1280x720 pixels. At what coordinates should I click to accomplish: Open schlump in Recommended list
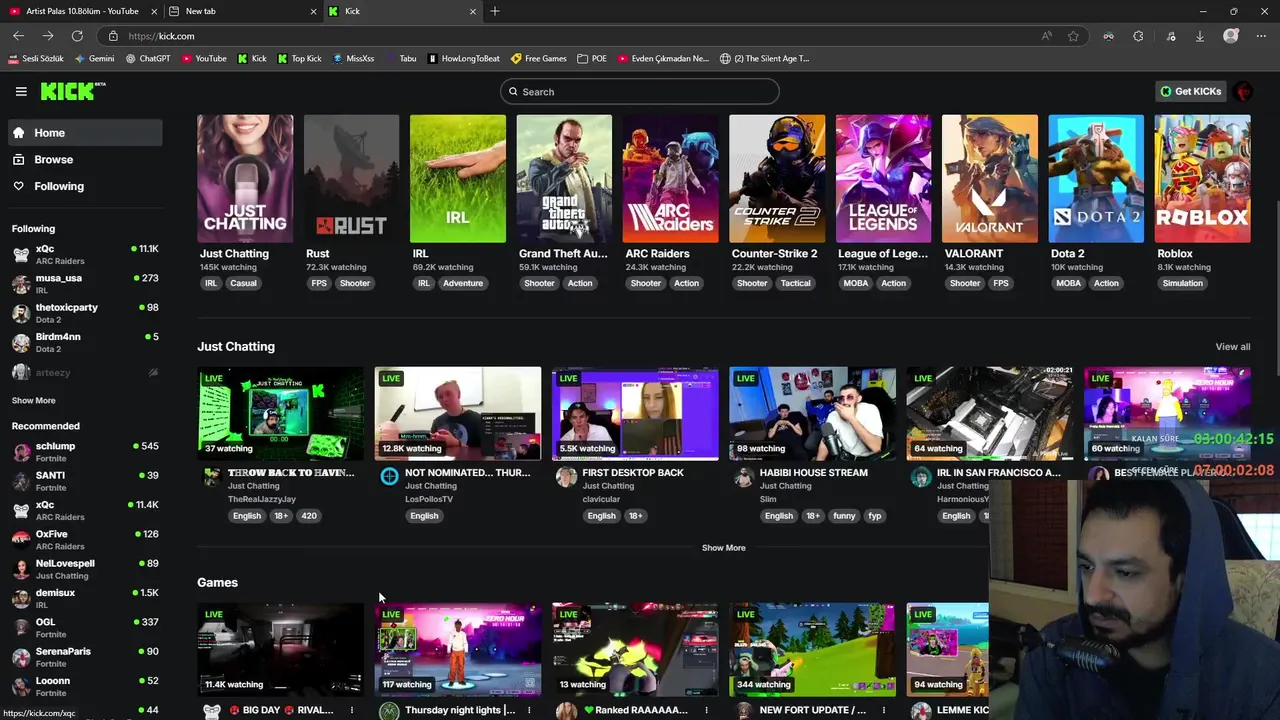pyautogui.click(x=85, y=451)
